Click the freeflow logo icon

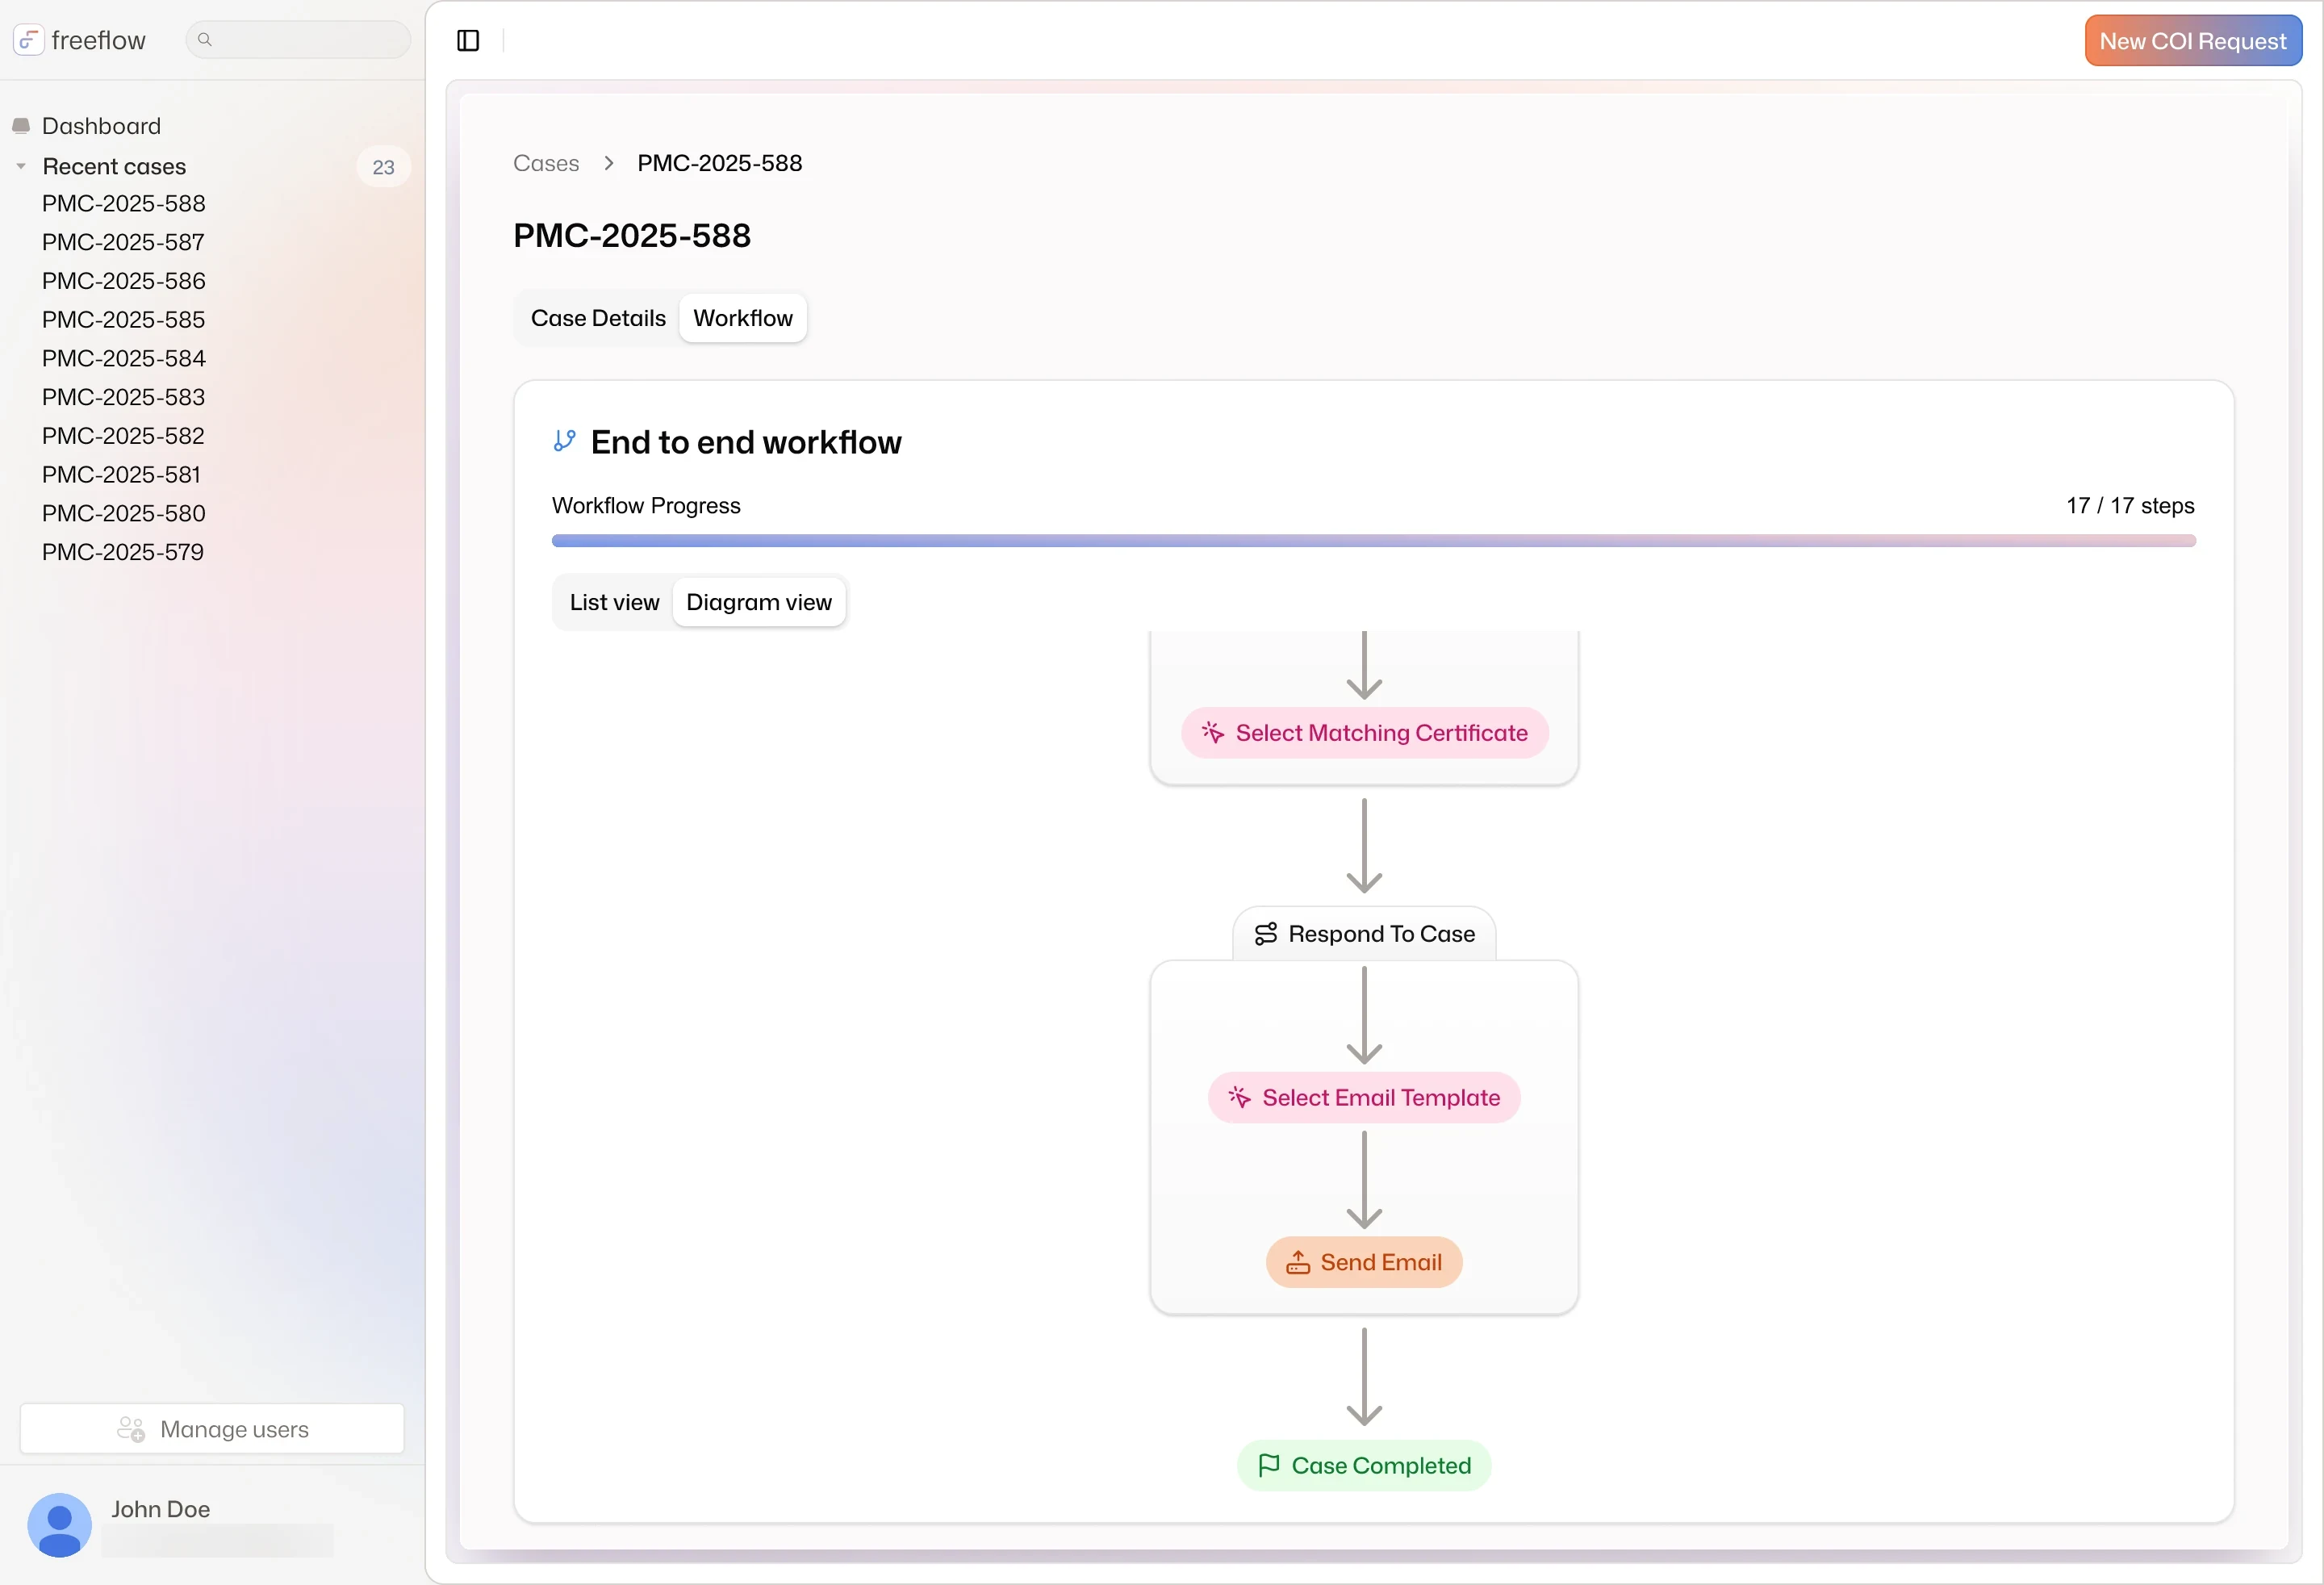[x=28, y=40]
